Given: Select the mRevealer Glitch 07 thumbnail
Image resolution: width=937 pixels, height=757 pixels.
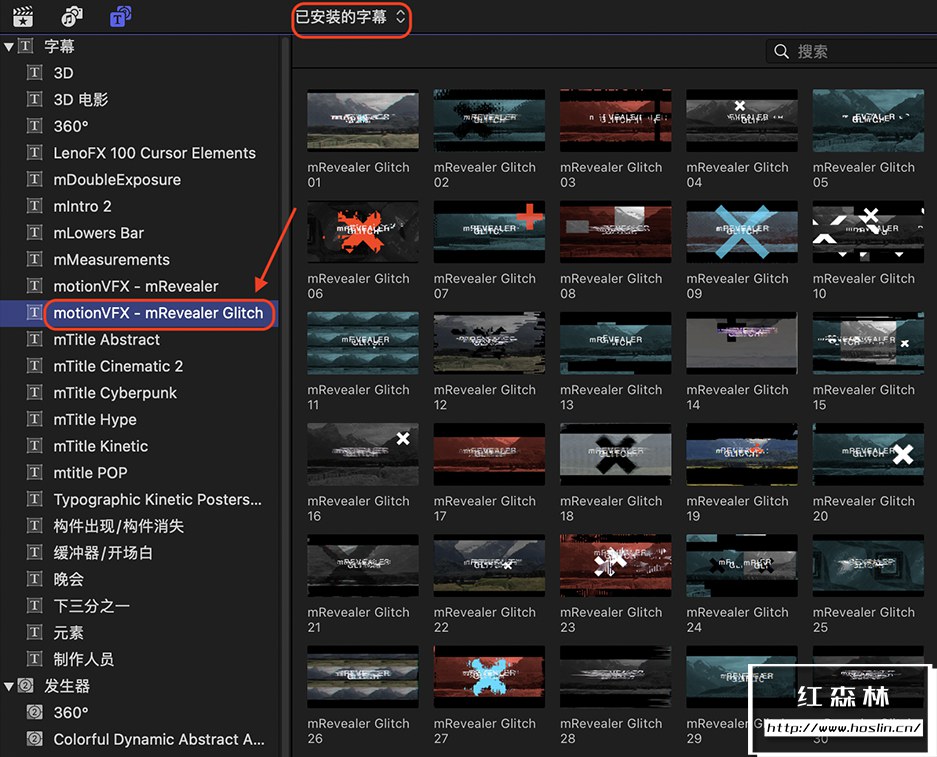Looking at the screenshot, I should (489, 232).
